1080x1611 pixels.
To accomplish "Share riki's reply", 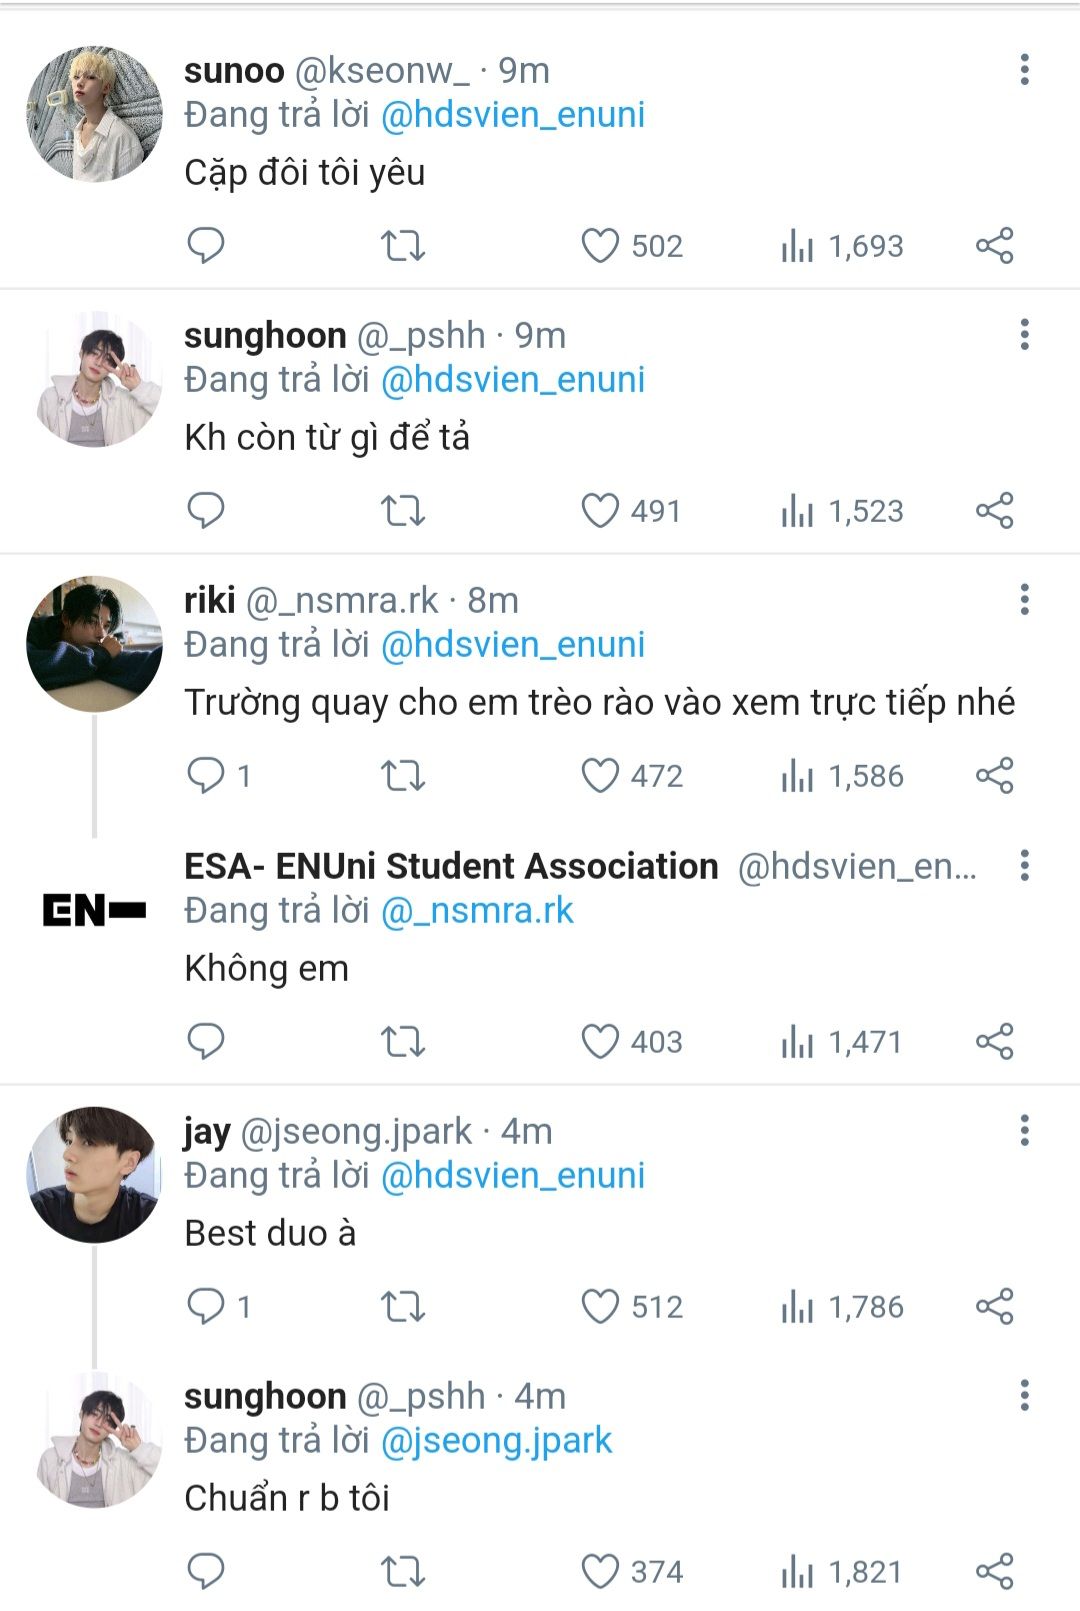I will coord(994,776).
